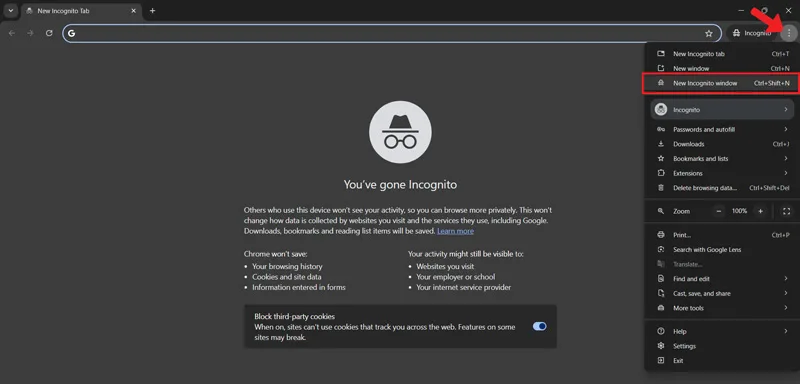Screen dimensions: 800x384
Task: Click inside the address bar field
Action: click(388, 33)
